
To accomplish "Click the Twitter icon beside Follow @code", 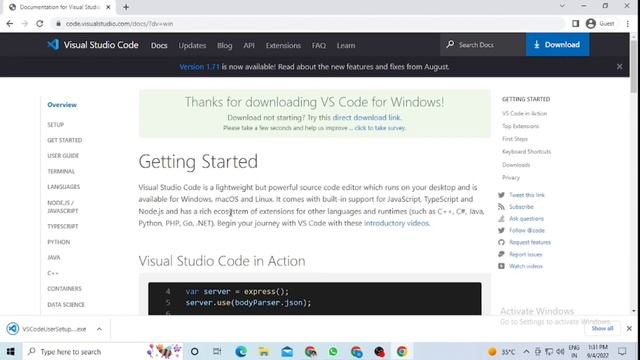I will coord(501,231).
